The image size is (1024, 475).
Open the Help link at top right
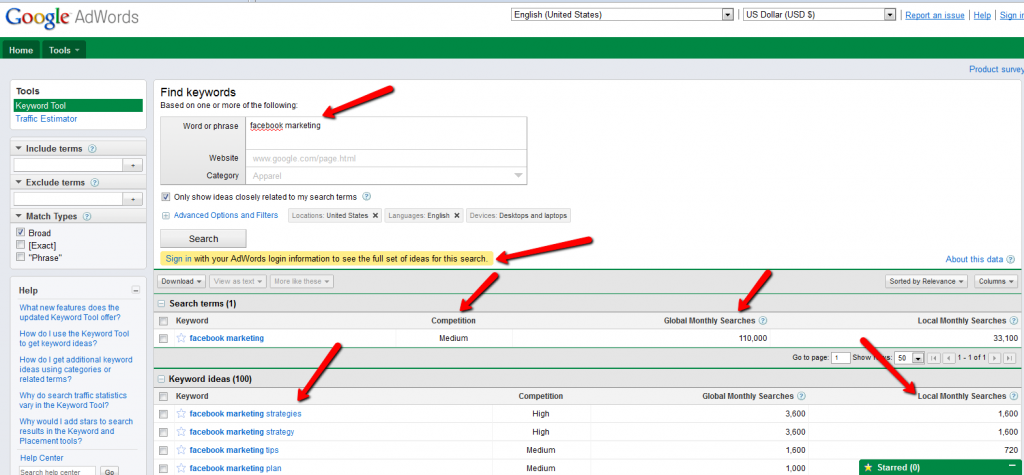click(x=982, y=15)
